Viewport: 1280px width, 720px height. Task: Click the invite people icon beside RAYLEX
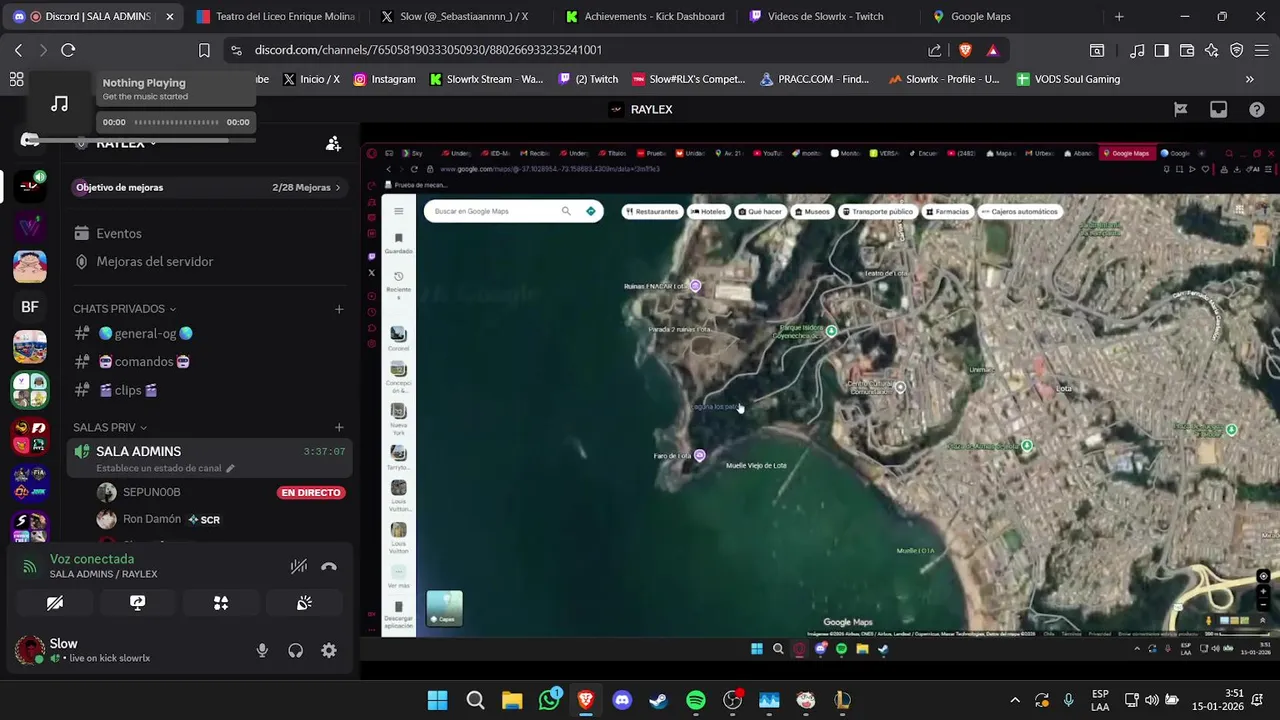tap(333, 144)
